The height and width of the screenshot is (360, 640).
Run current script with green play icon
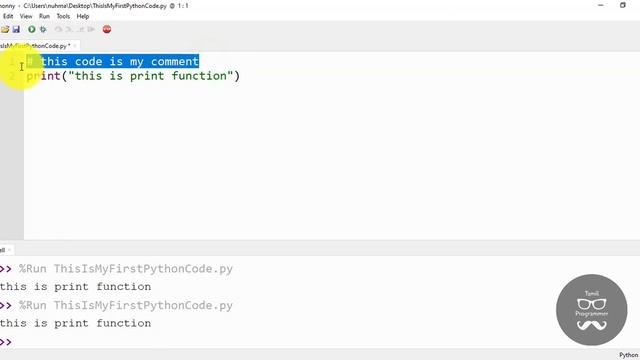(31, 29)
